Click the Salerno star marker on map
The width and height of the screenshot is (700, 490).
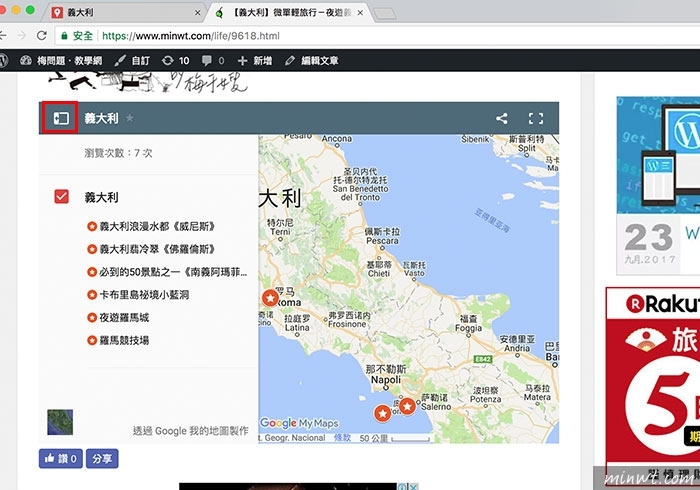tap(407, 406)
